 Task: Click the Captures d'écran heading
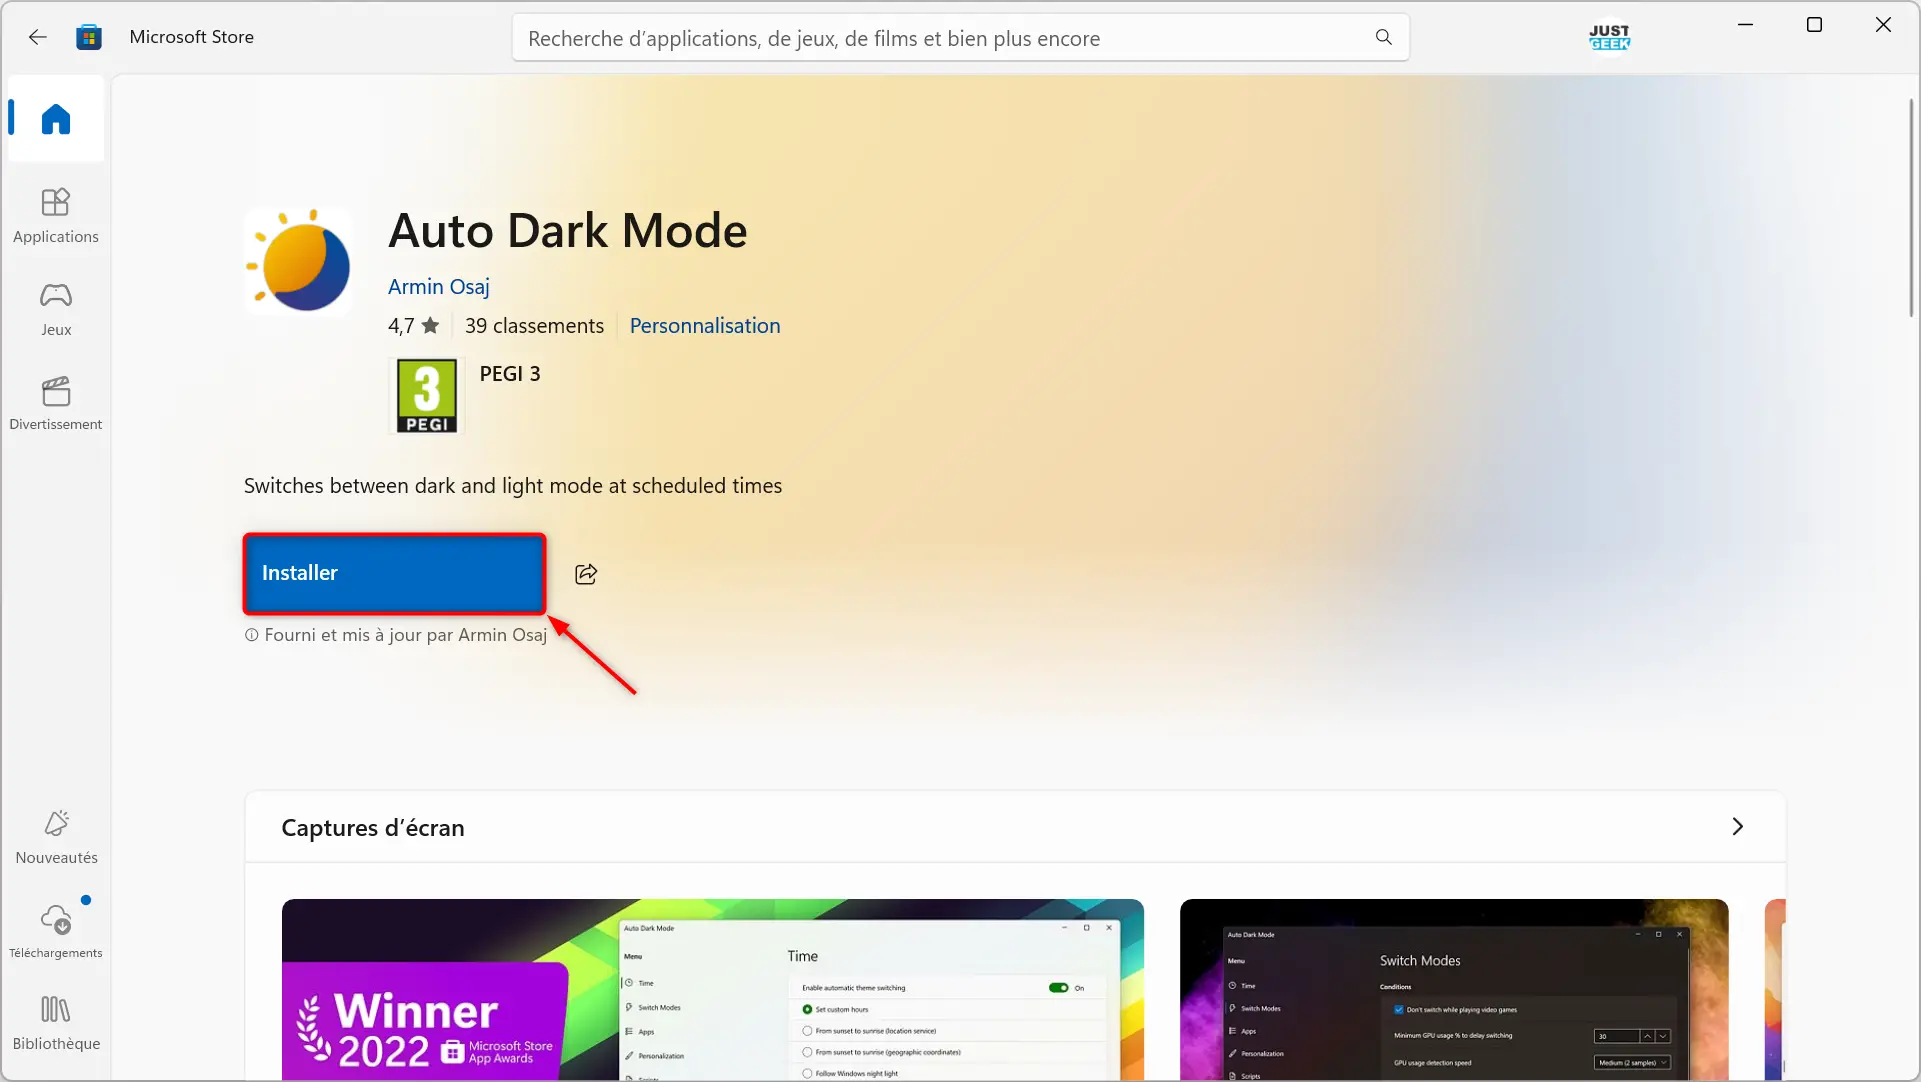(x=373, y=828)
